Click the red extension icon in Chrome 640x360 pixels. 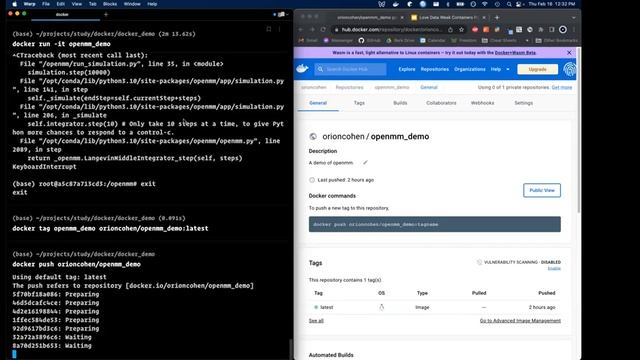475,29
